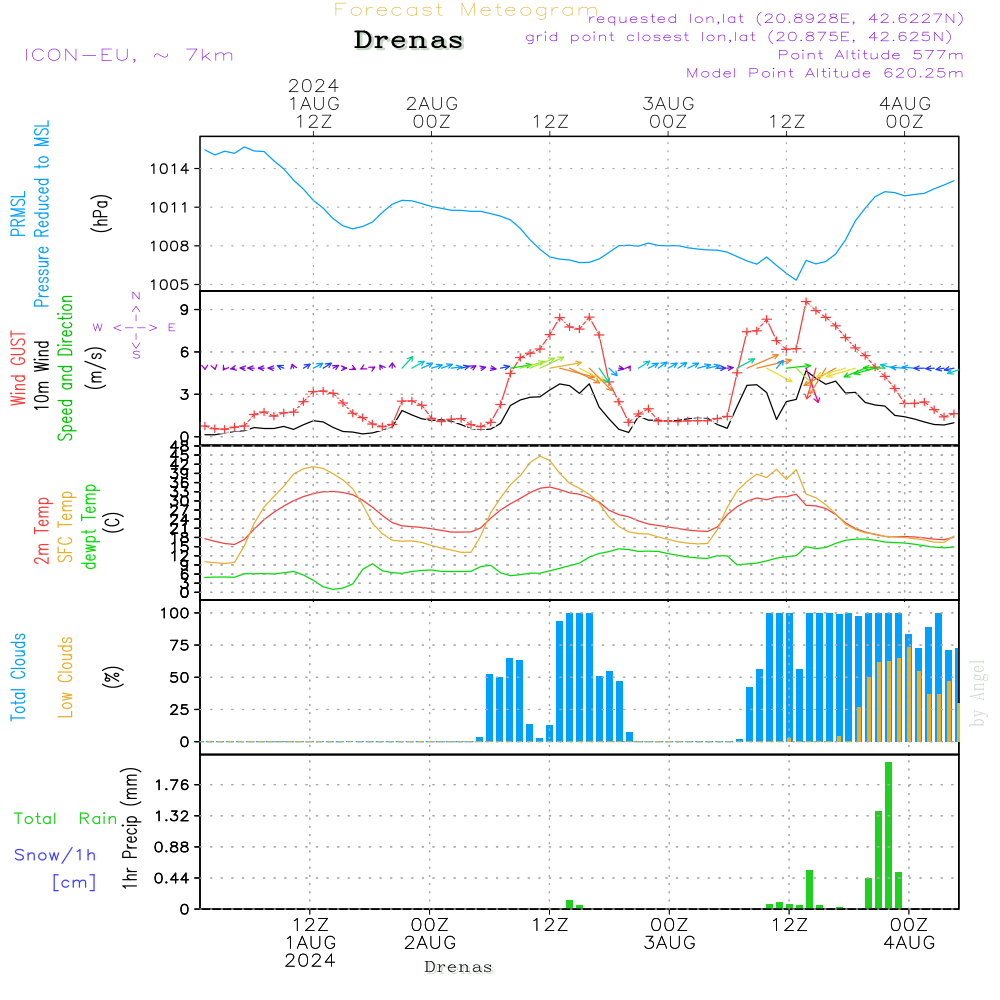Click the '3AUG 00Z' label above the pressure chart
Image resolution: width=1000 pixels, height=1000 pixels.
668,112
